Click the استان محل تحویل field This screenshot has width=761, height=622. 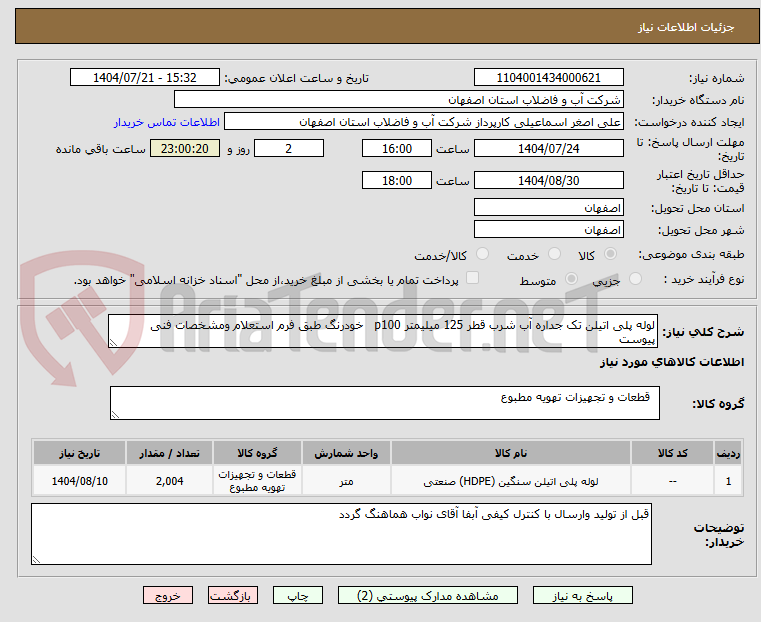[x=548, y=208]
